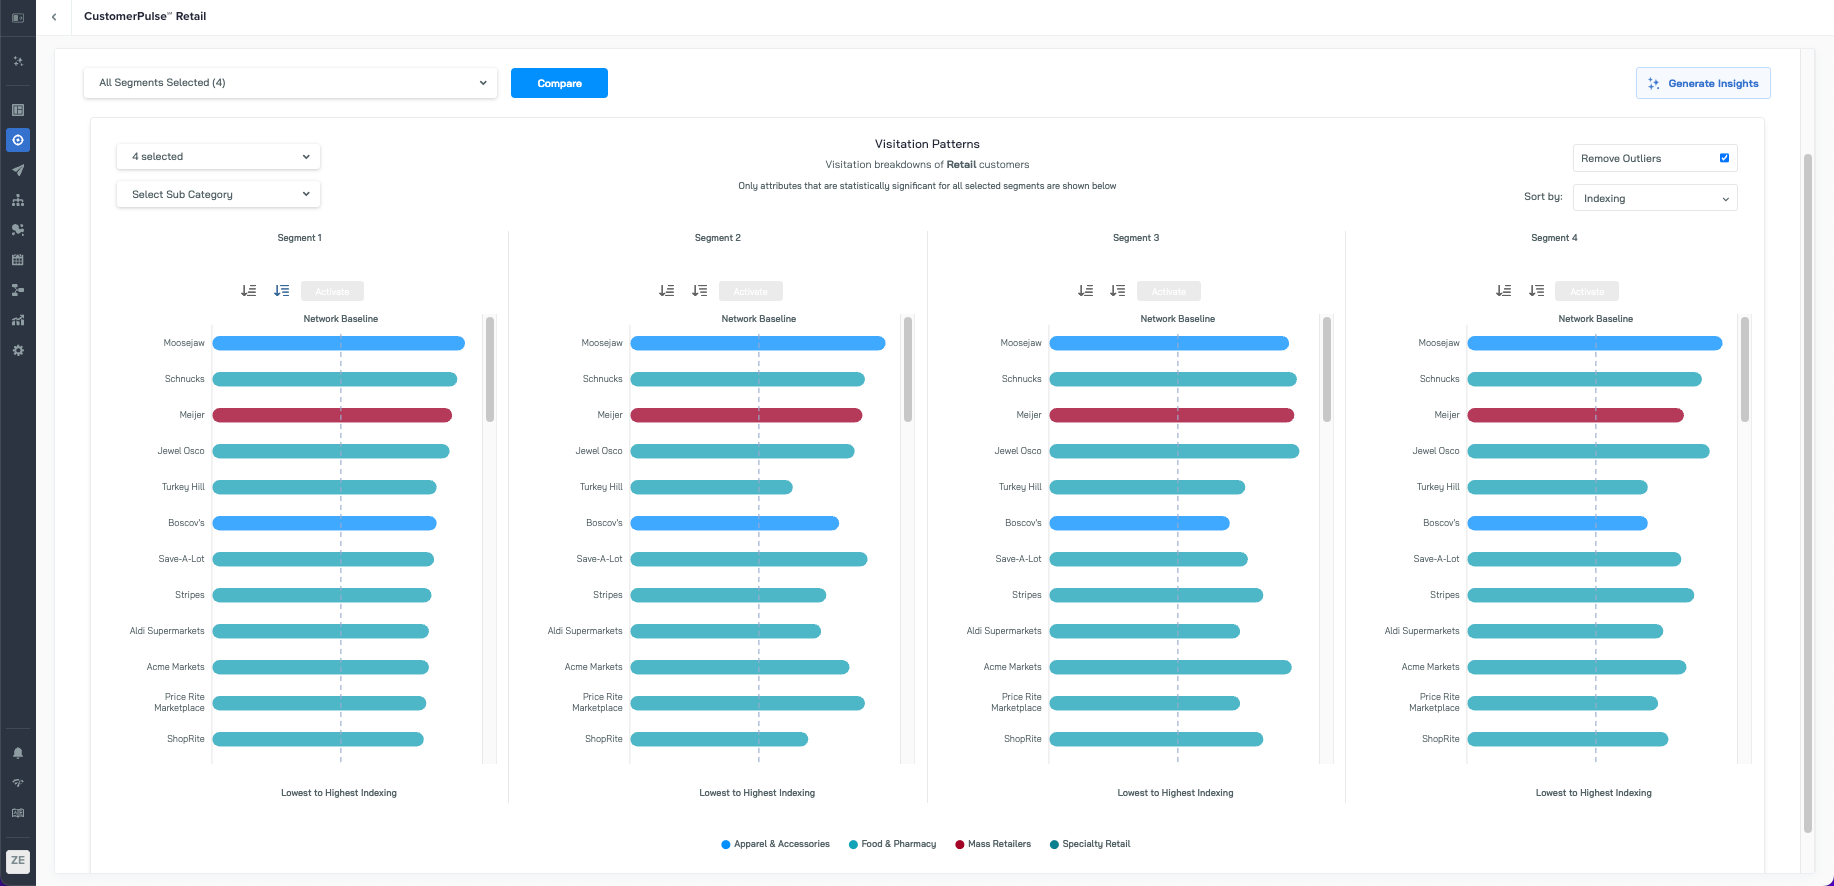Click Segment 4 descending sort icon
1834x886 pixels.
coord(1537,291)
